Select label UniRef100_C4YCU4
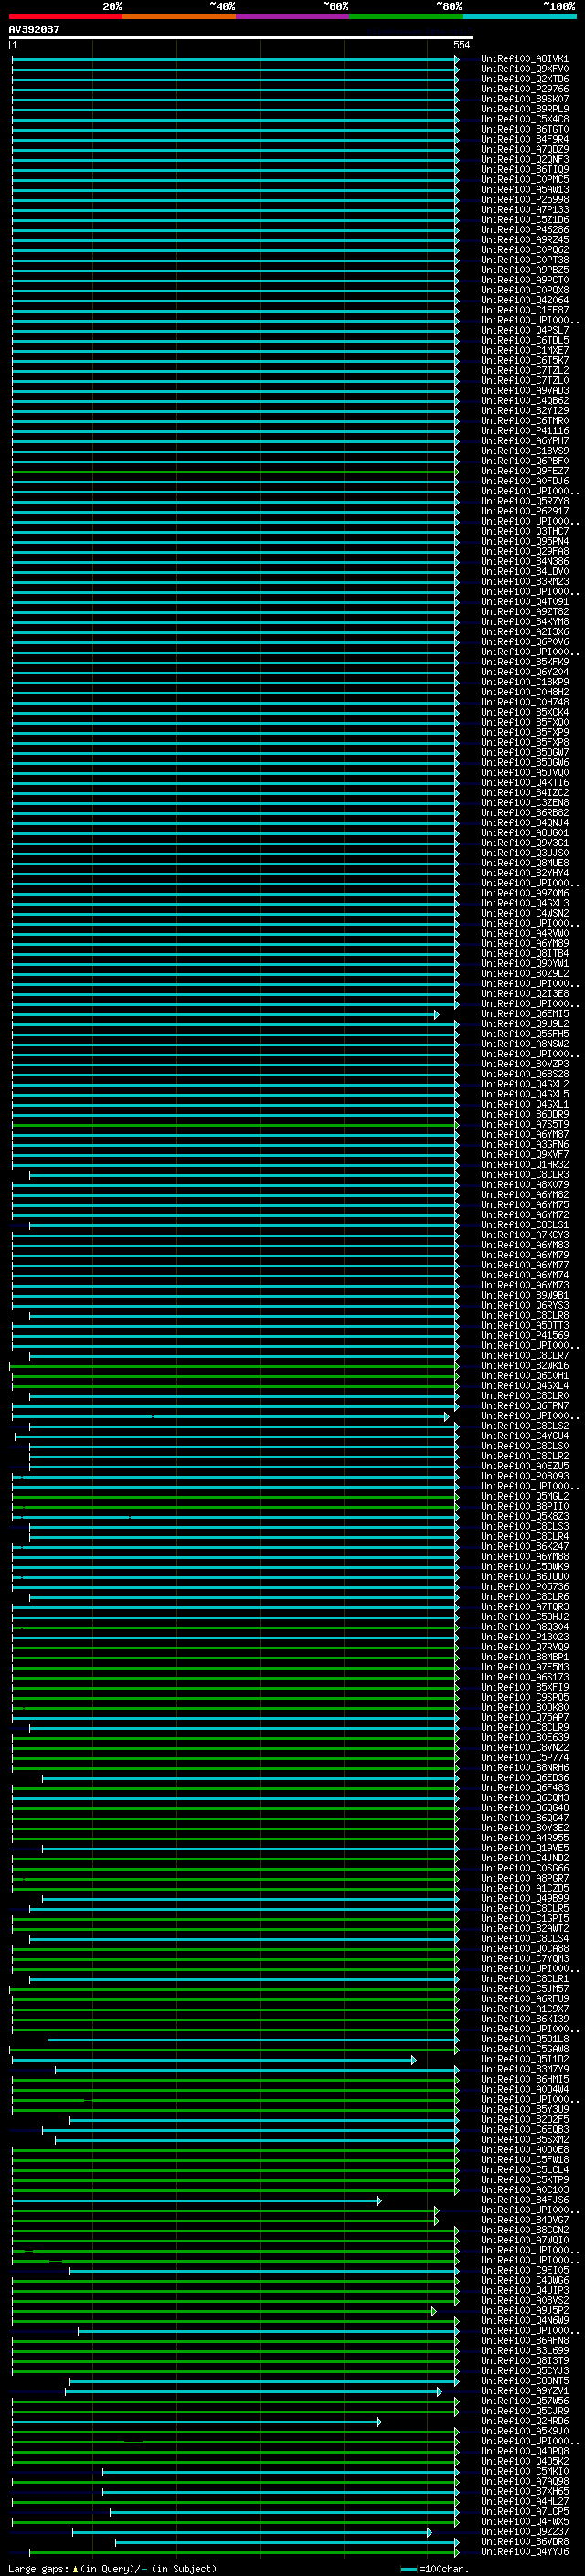Viewport: 585px width, 2576px height. tap(524, 1436)
